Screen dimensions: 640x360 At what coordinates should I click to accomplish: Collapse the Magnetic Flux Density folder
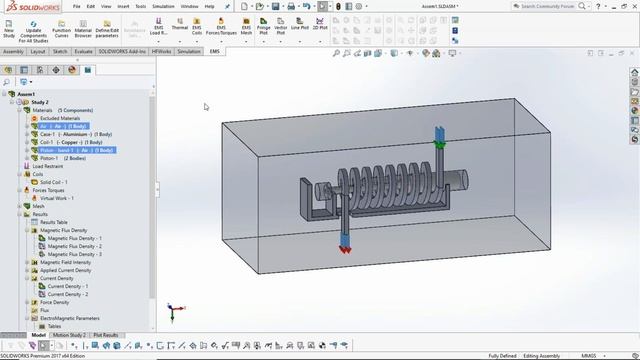click(x=27, y=230)
